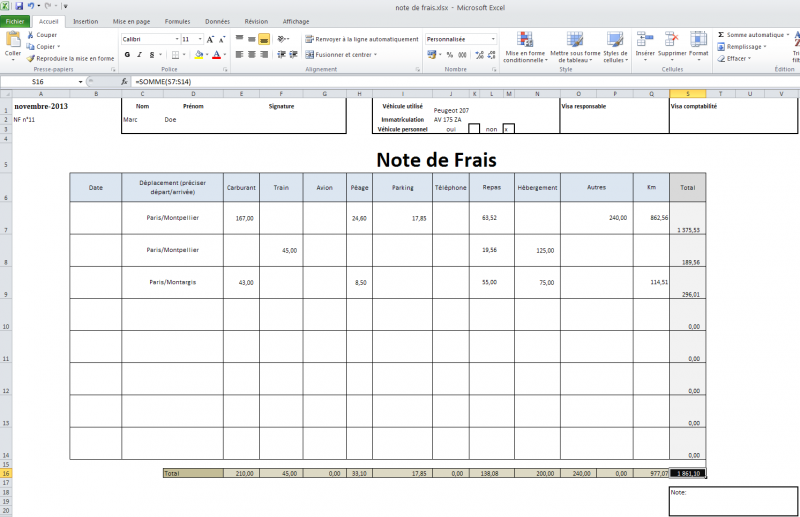Viewport: 800px width, 517px height.
Task: Decrease the font size
Action: point(222,39)
